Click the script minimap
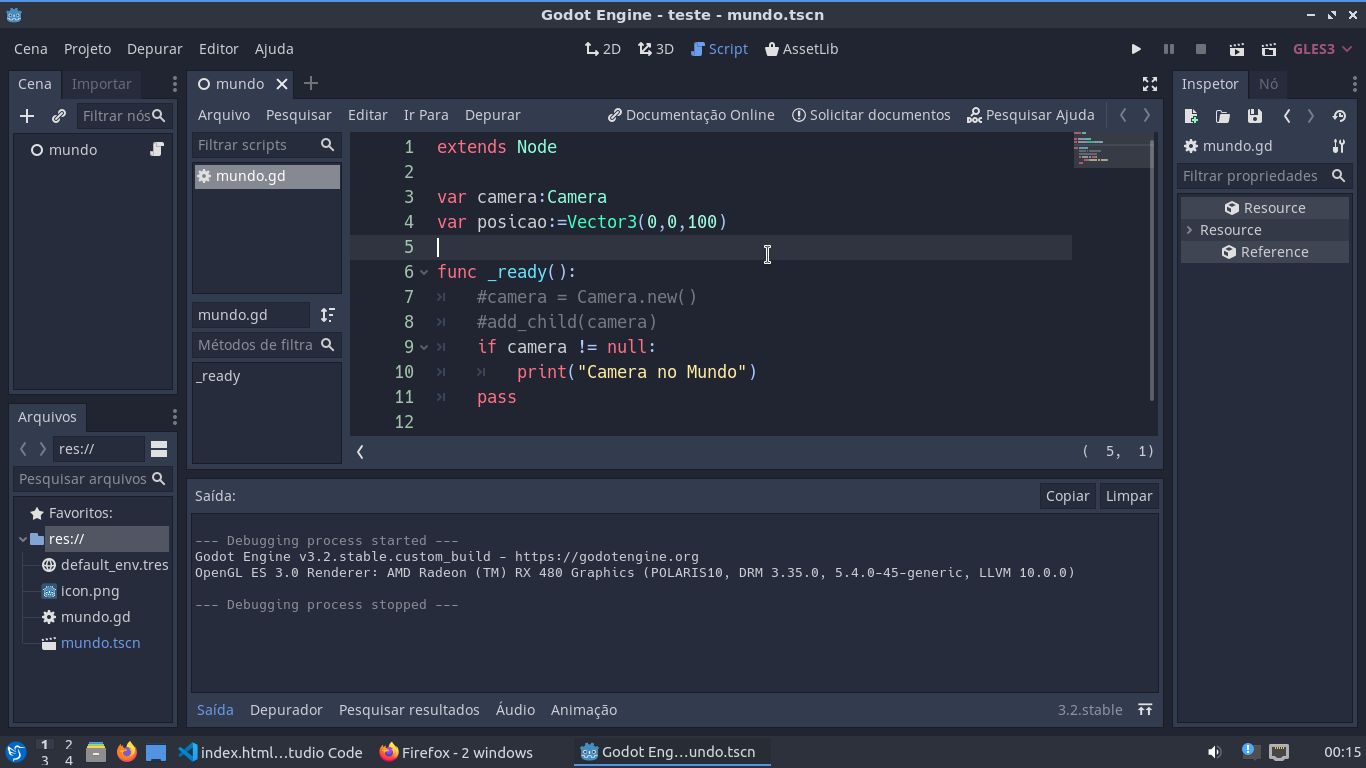 1111,150
